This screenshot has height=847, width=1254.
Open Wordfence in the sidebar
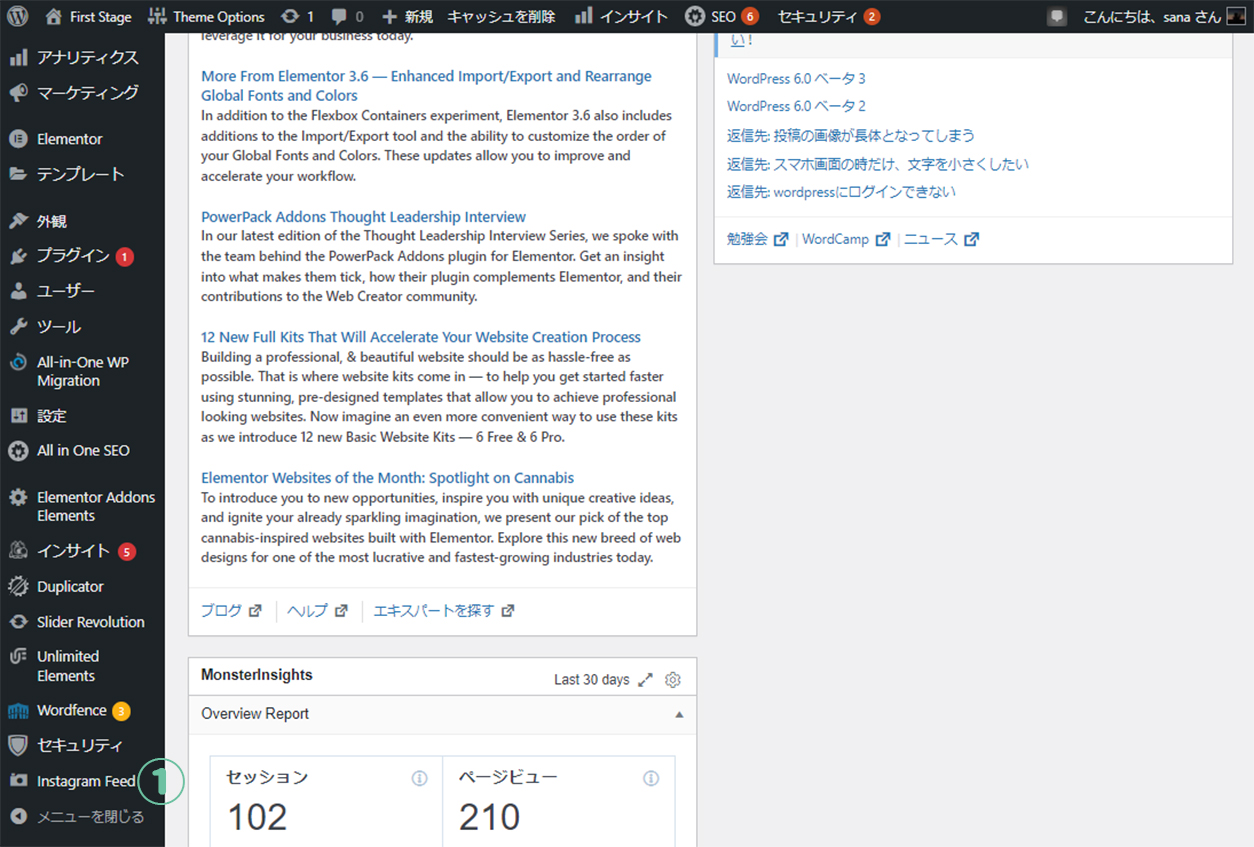(71, 711)
